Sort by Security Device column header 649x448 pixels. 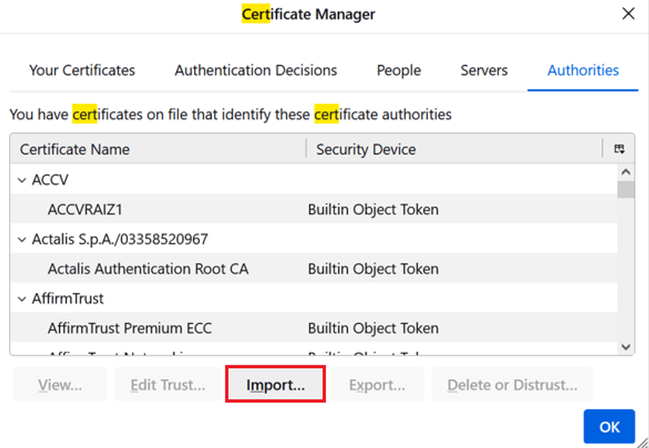pyautogui.click(x=452, y=150)
